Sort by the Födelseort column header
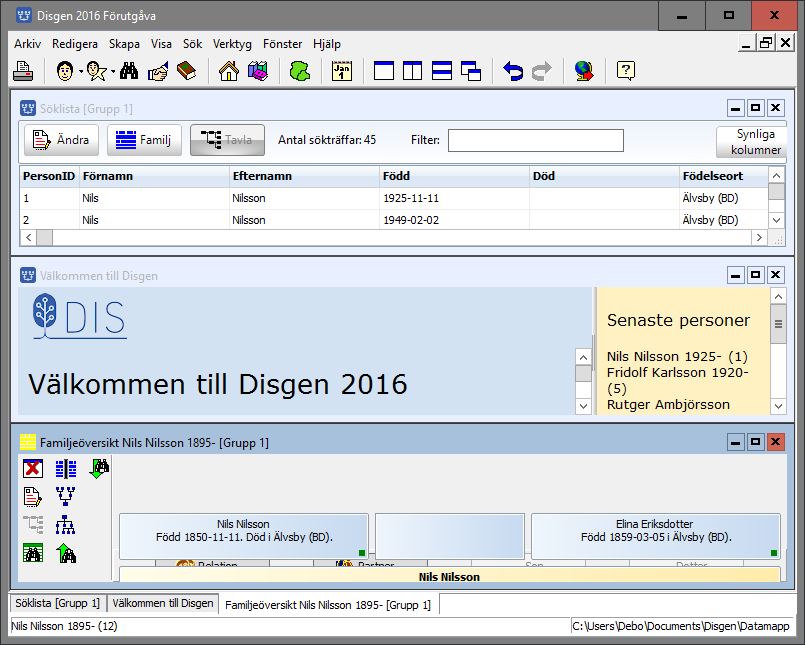Screen dimensions: 805x645 [x=723, y=176]
